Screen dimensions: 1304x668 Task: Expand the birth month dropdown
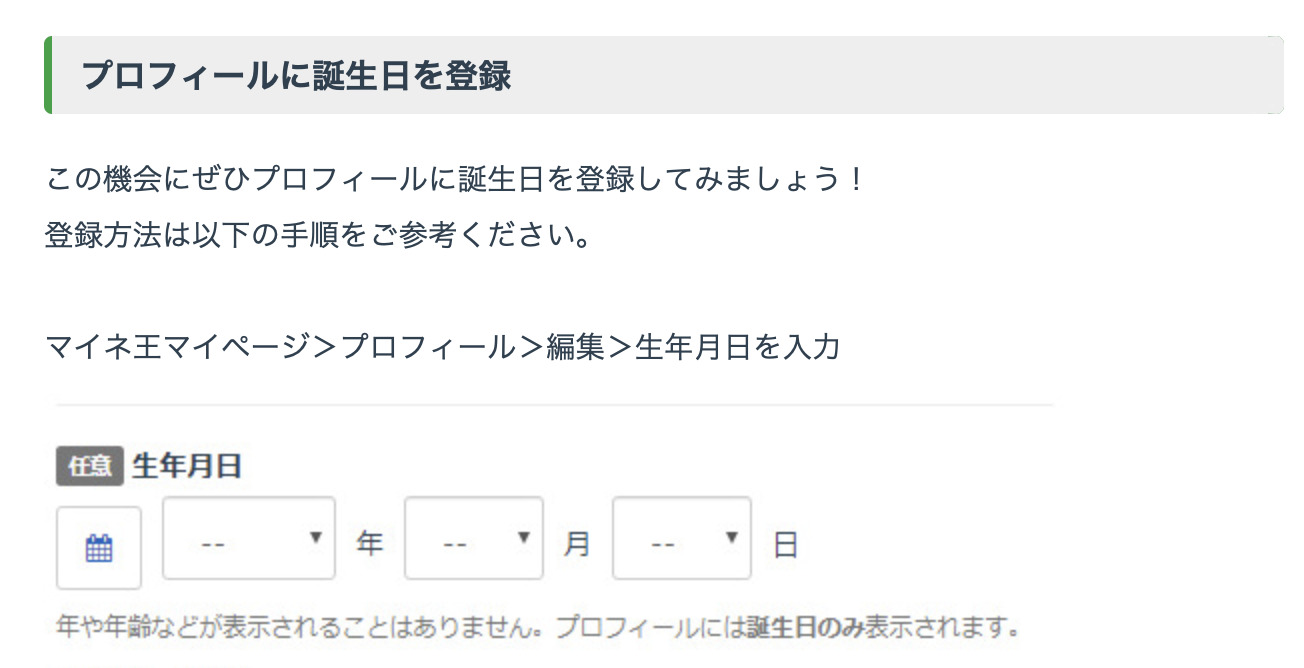pos(473,538)
